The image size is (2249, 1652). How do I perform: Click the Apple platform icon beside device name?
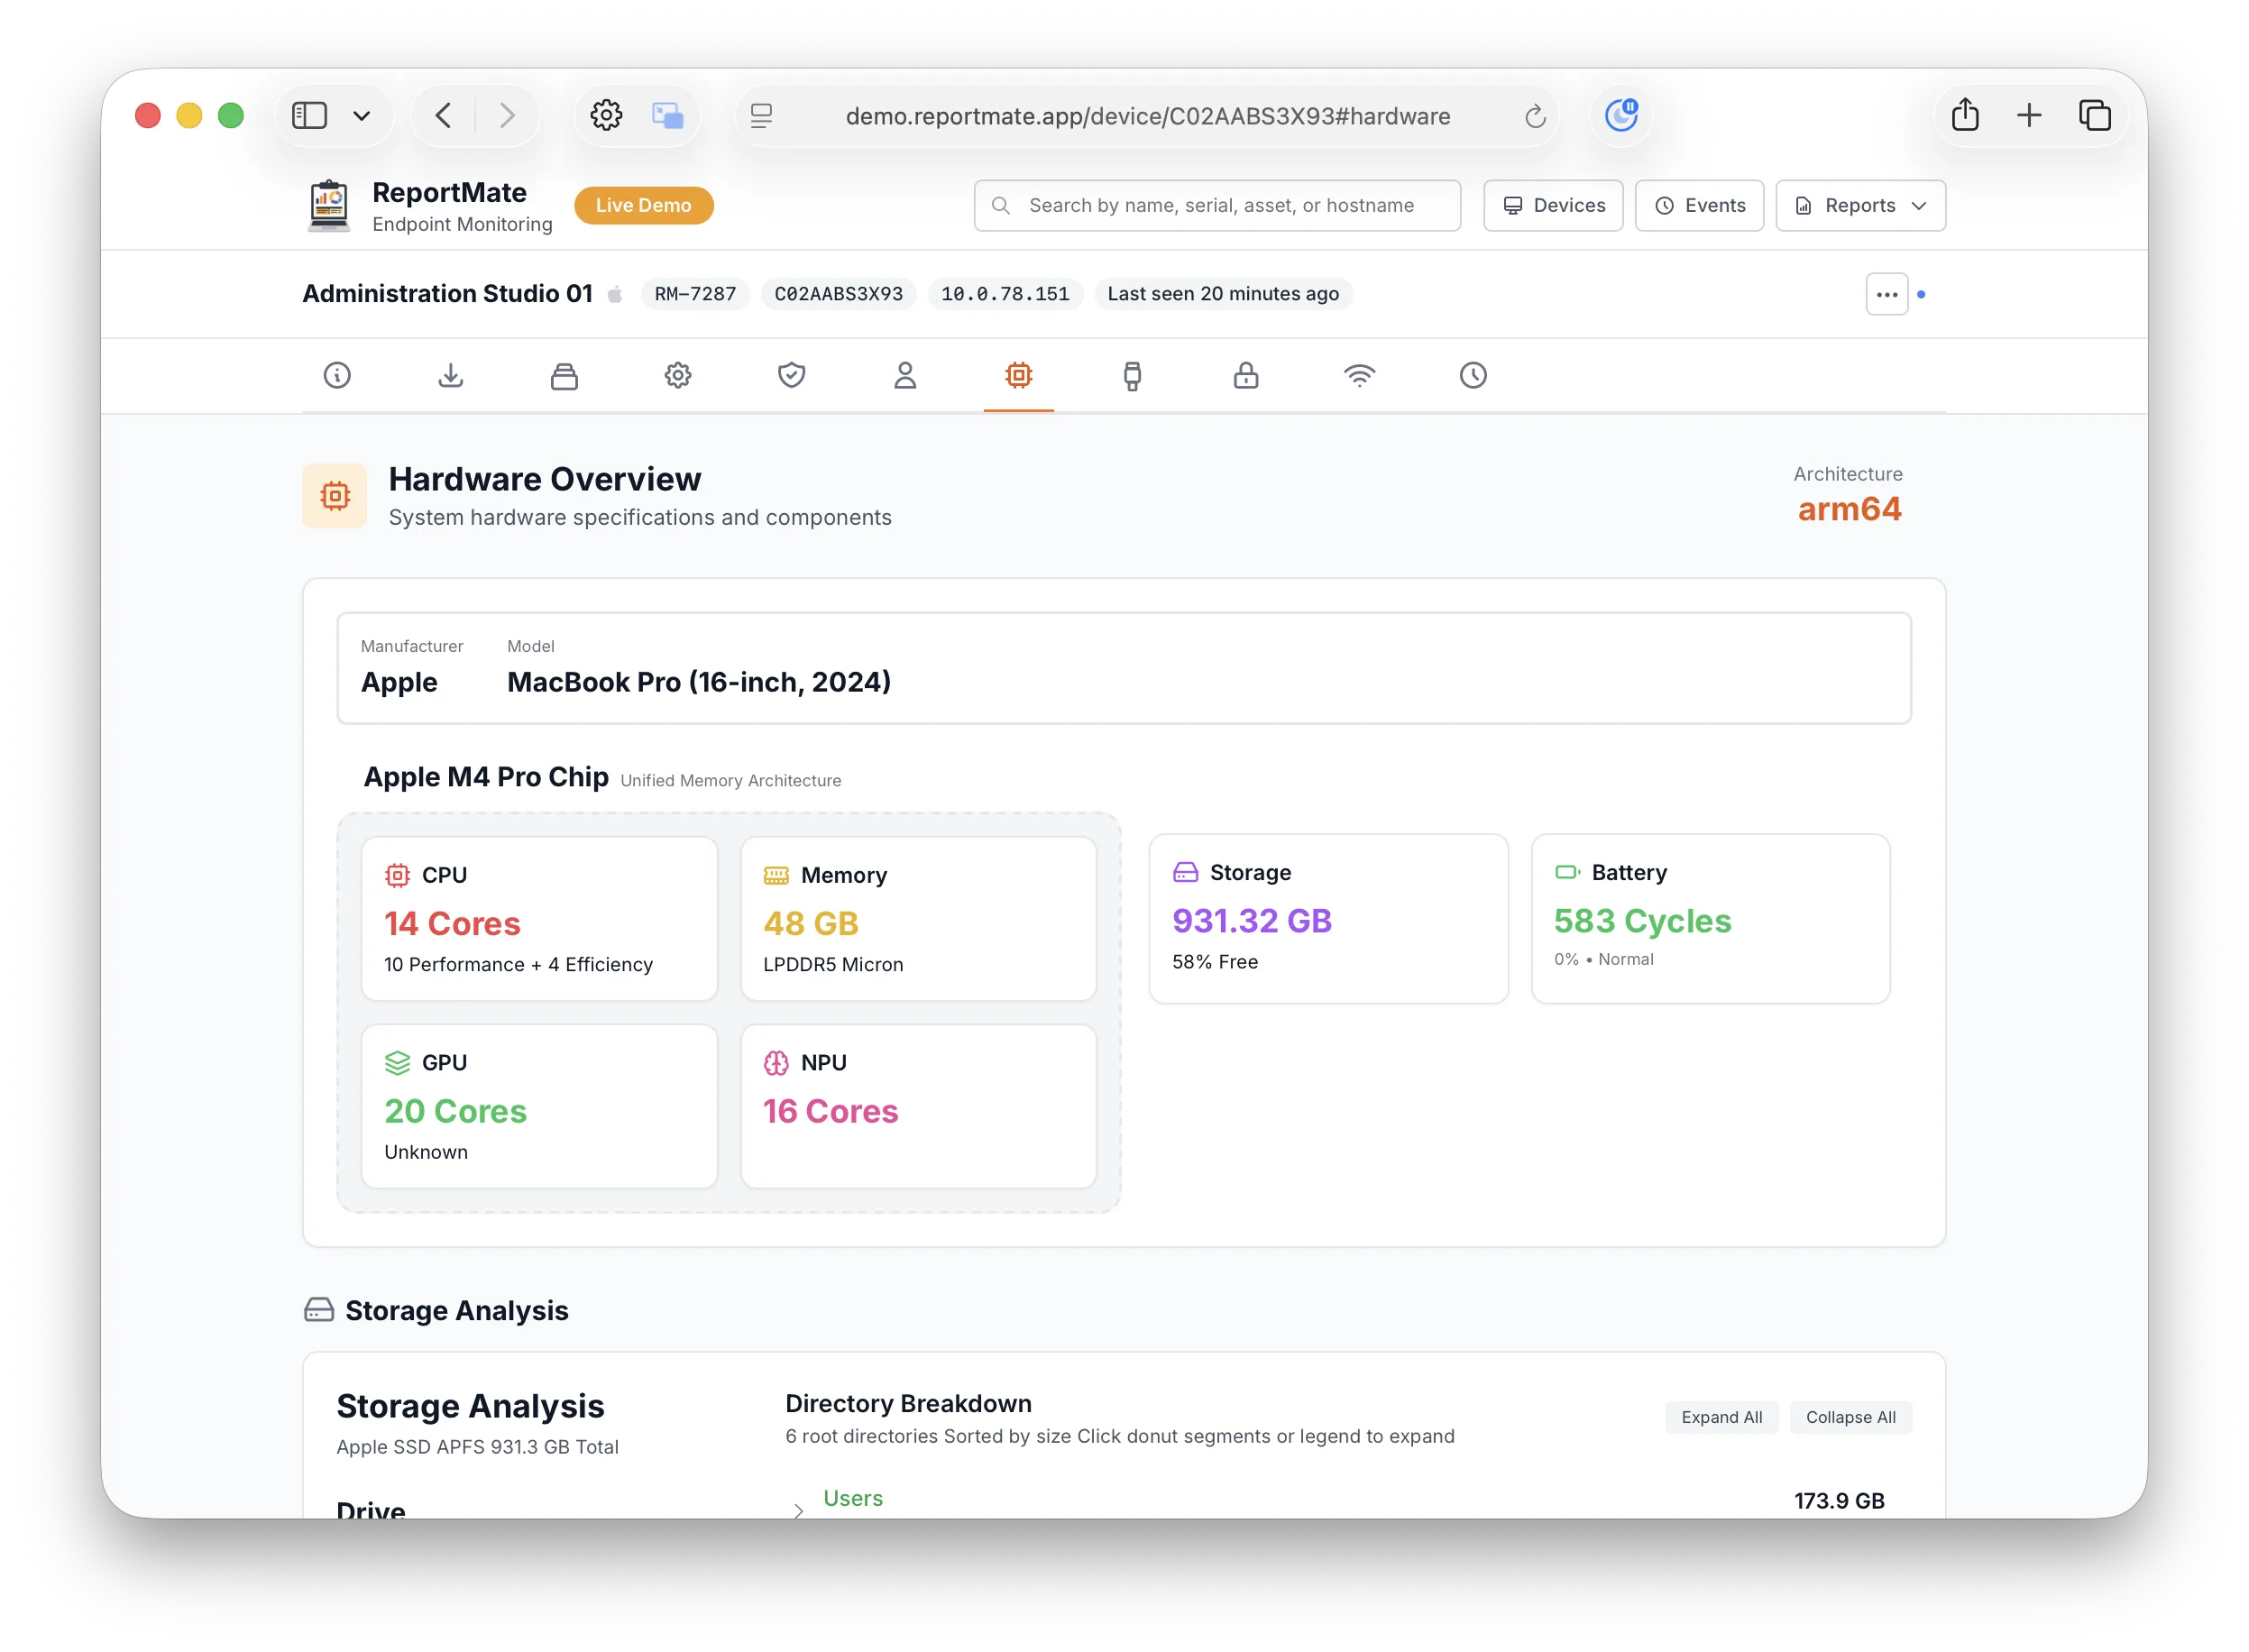click(x=615, y=294)
